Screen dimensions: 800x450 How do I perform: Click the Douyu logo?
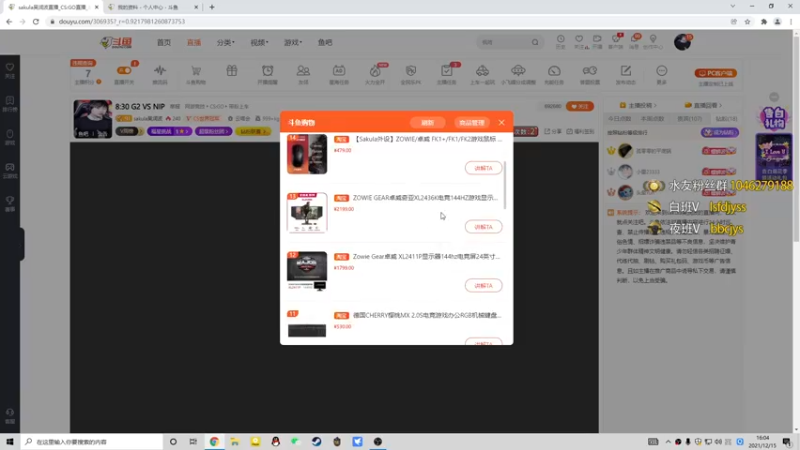116,42
